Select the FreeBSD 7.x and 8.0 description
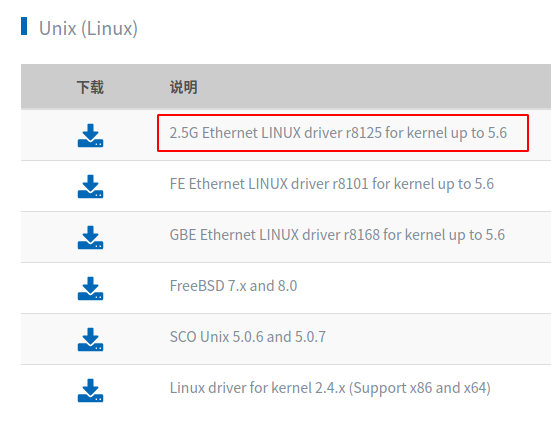Screen dimensions: 551x428 (233, 286)
